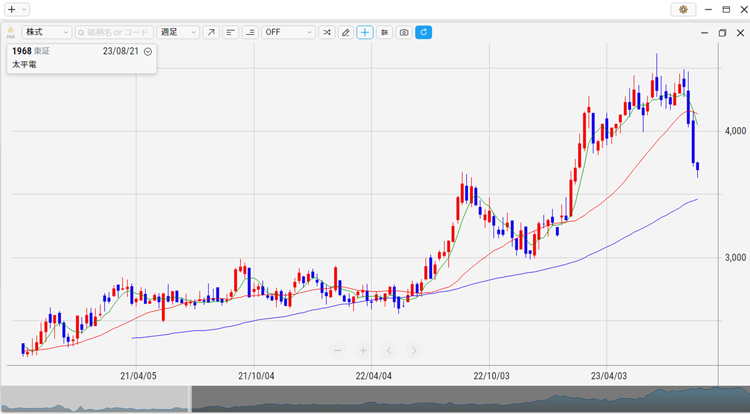
Task: Open tab list dropdown arrow beside plus
Action: pos(24,9)
